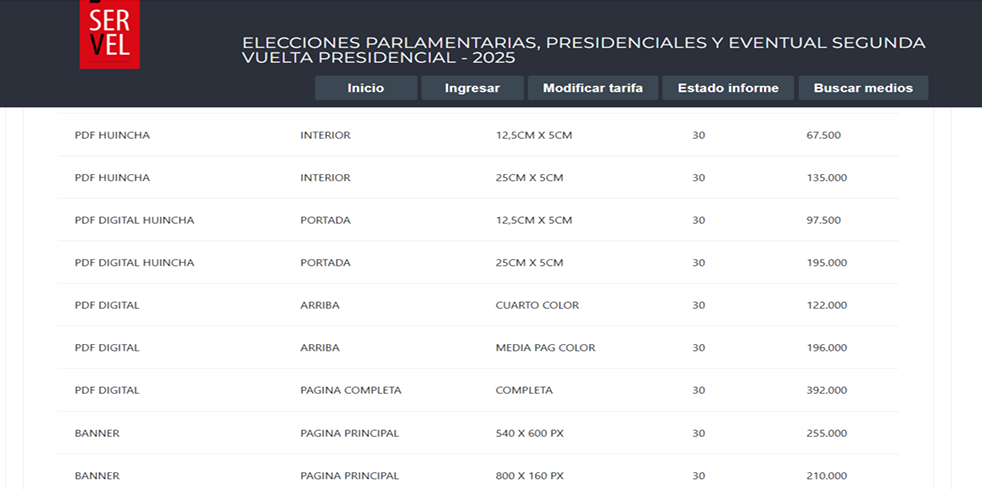982x490 pixels.
Task: Go to the Ingresar page
Action: click(472, 88)
